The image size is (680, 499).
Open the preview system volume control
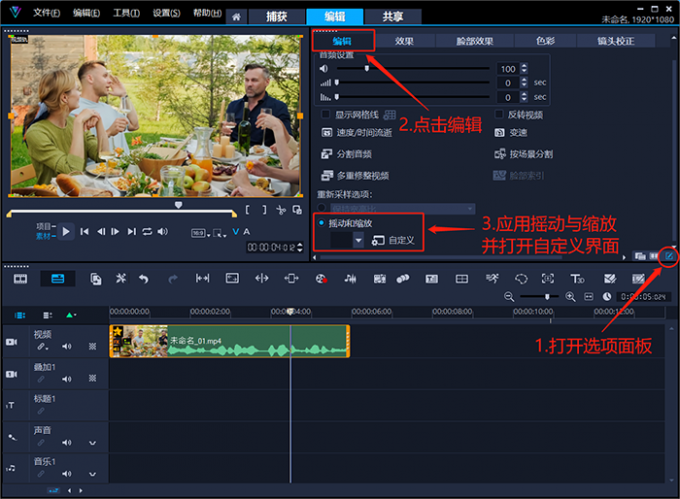click(x=163, y=232)
